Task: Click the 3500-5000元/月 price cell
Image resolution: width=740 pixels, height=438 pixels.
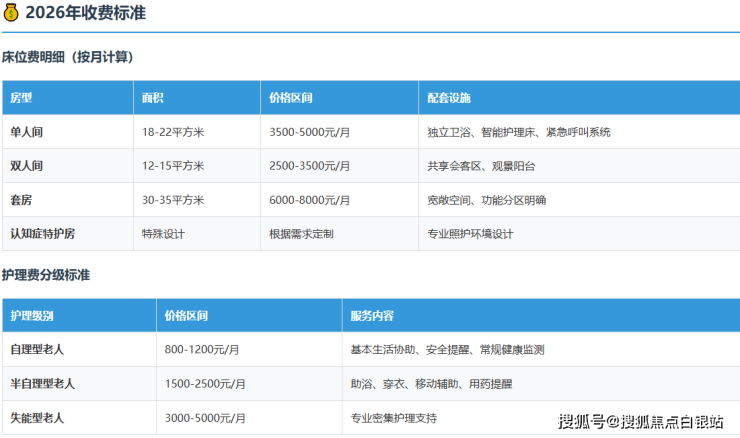Action: (310, 132)
